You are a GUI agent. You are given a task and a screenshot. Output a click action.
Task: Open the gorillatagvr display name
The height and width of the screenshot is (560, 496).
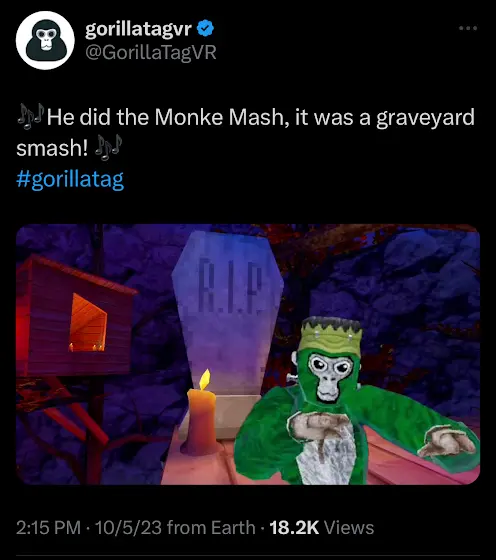click(x=139, y=29)
